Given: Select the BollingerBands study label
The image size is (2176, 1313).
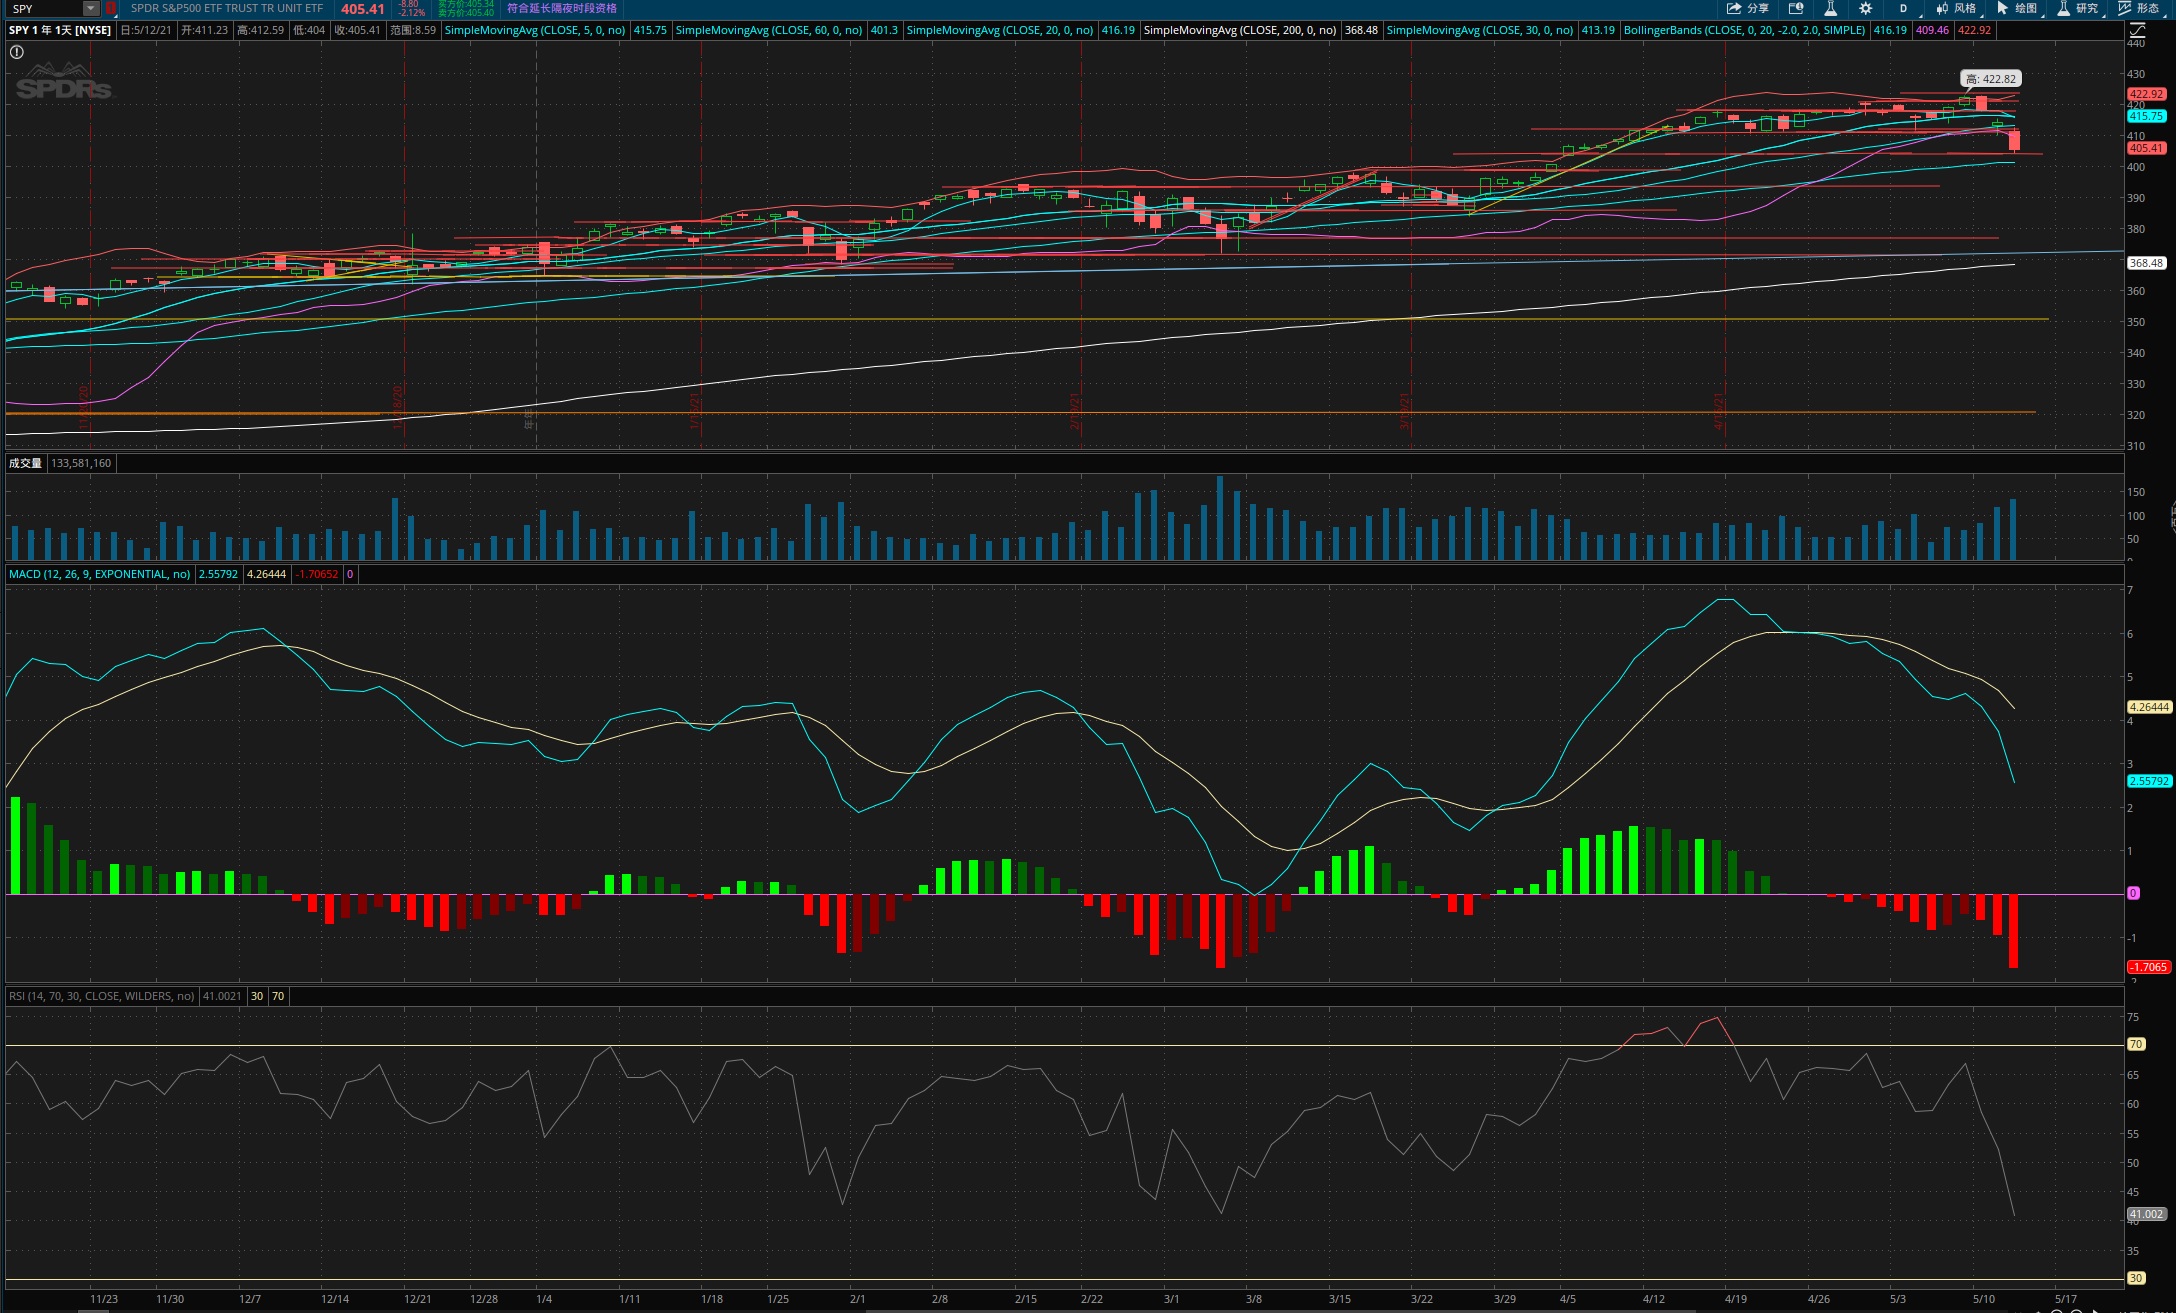Looking at the screenshot, I should point(1744,30).
